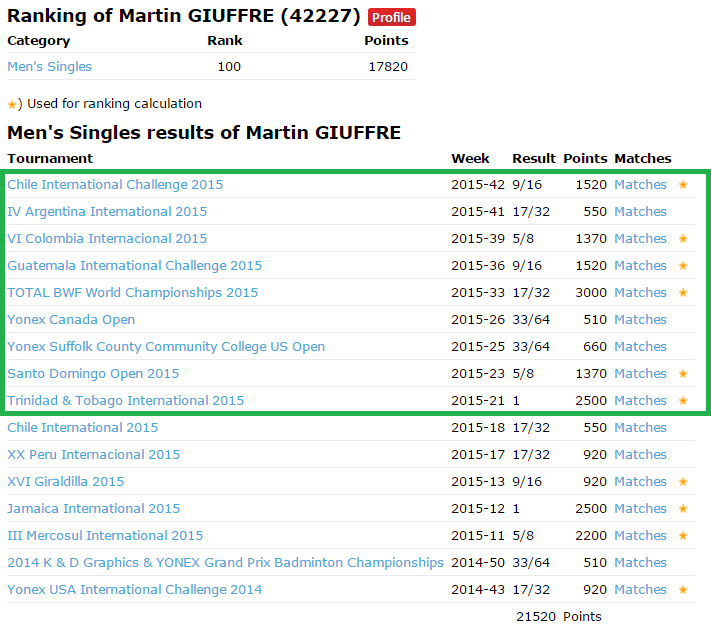View Matches for TOTAL BWF World Championships
The image size is (711, 635).
click(640, 293)
